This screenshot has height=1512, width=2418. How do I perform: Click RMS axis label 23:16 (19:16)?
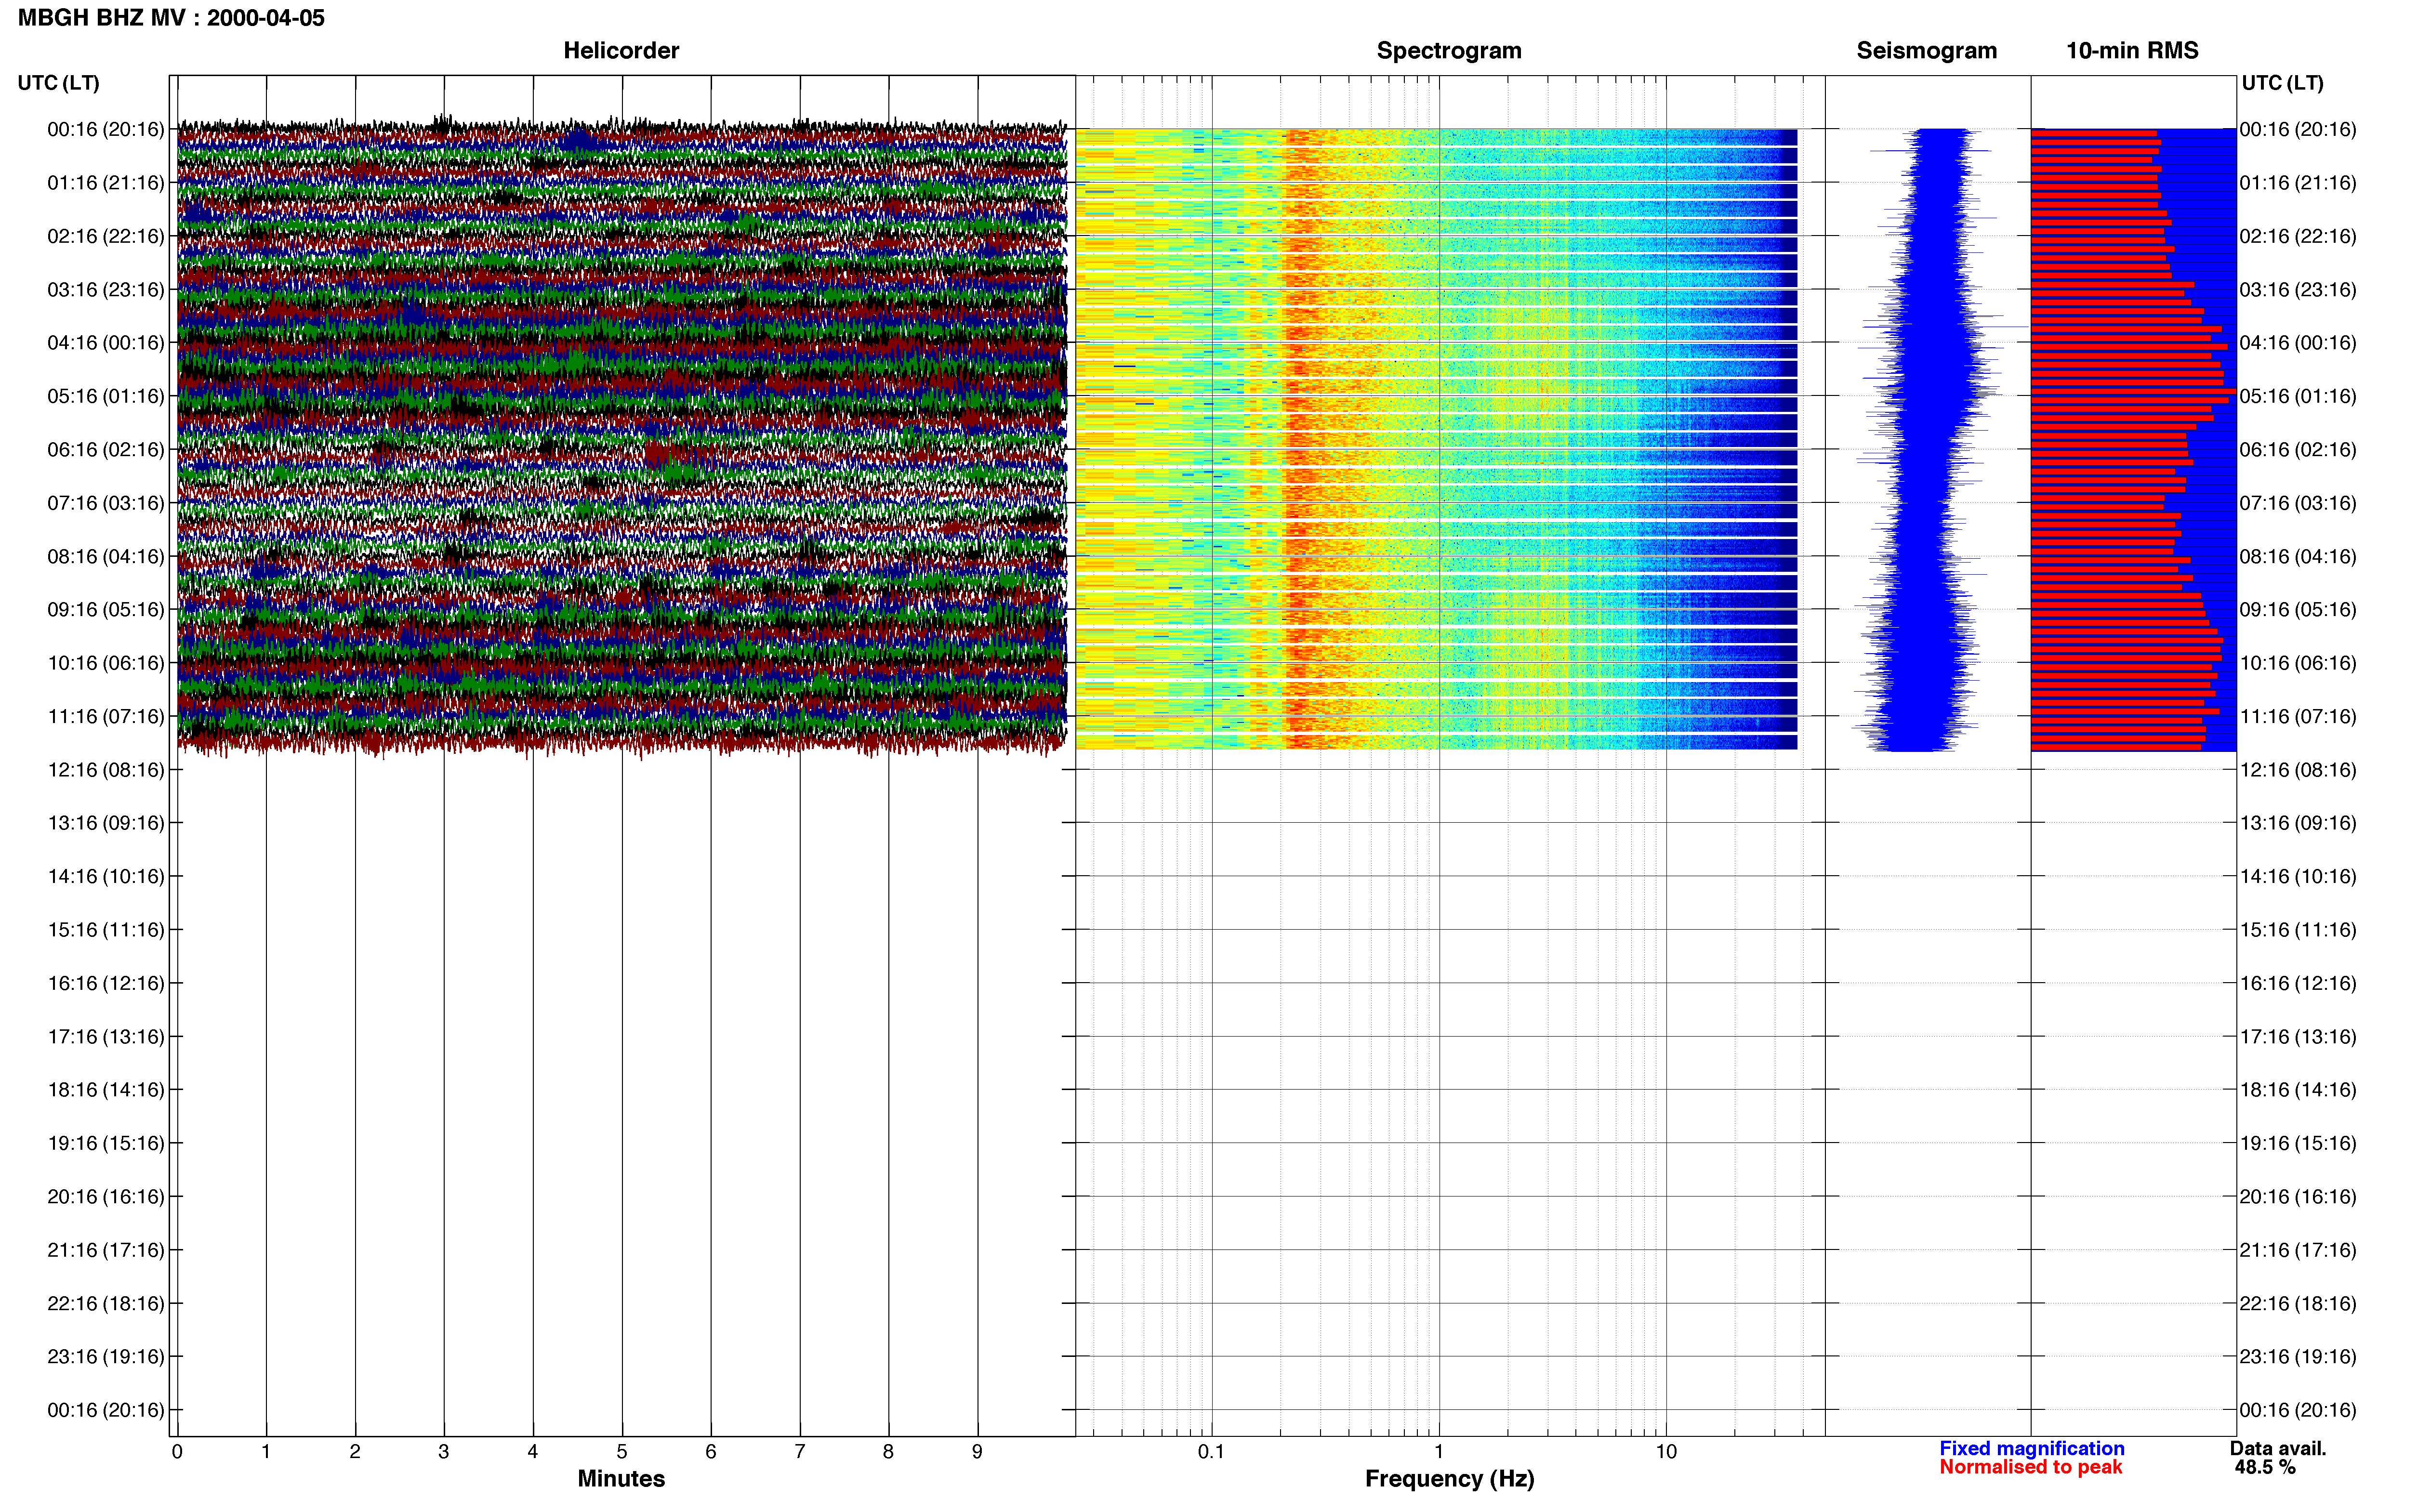click(2298, 1357)
